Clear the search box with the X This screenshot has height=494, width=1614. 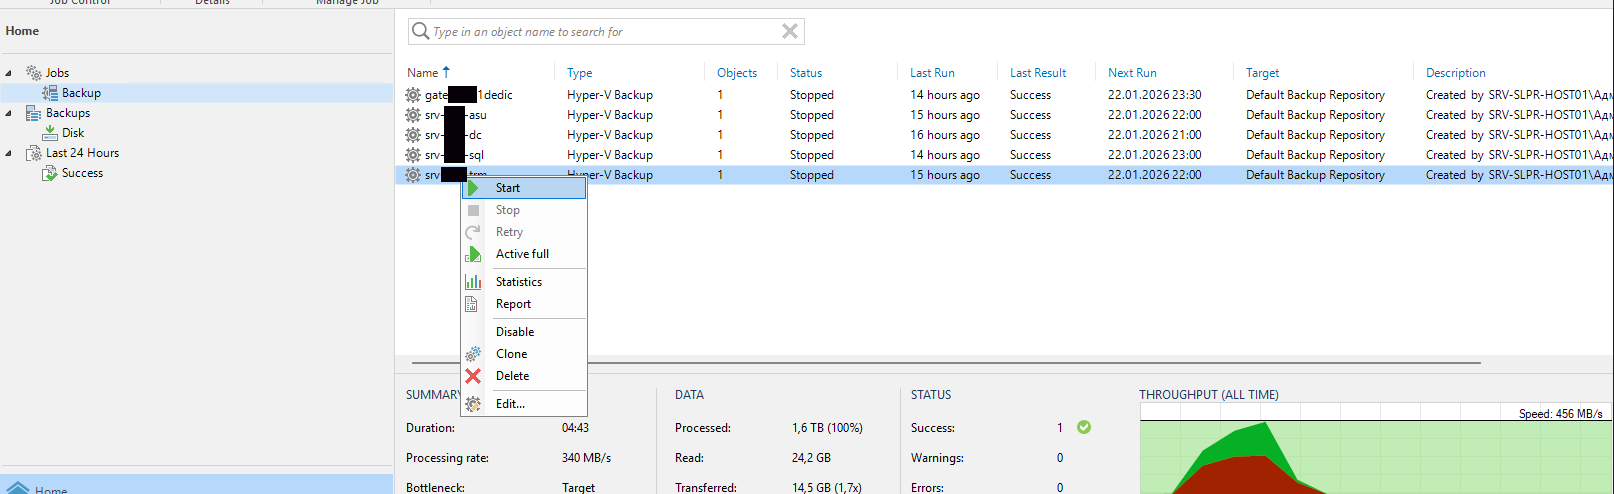pos(790,31)
